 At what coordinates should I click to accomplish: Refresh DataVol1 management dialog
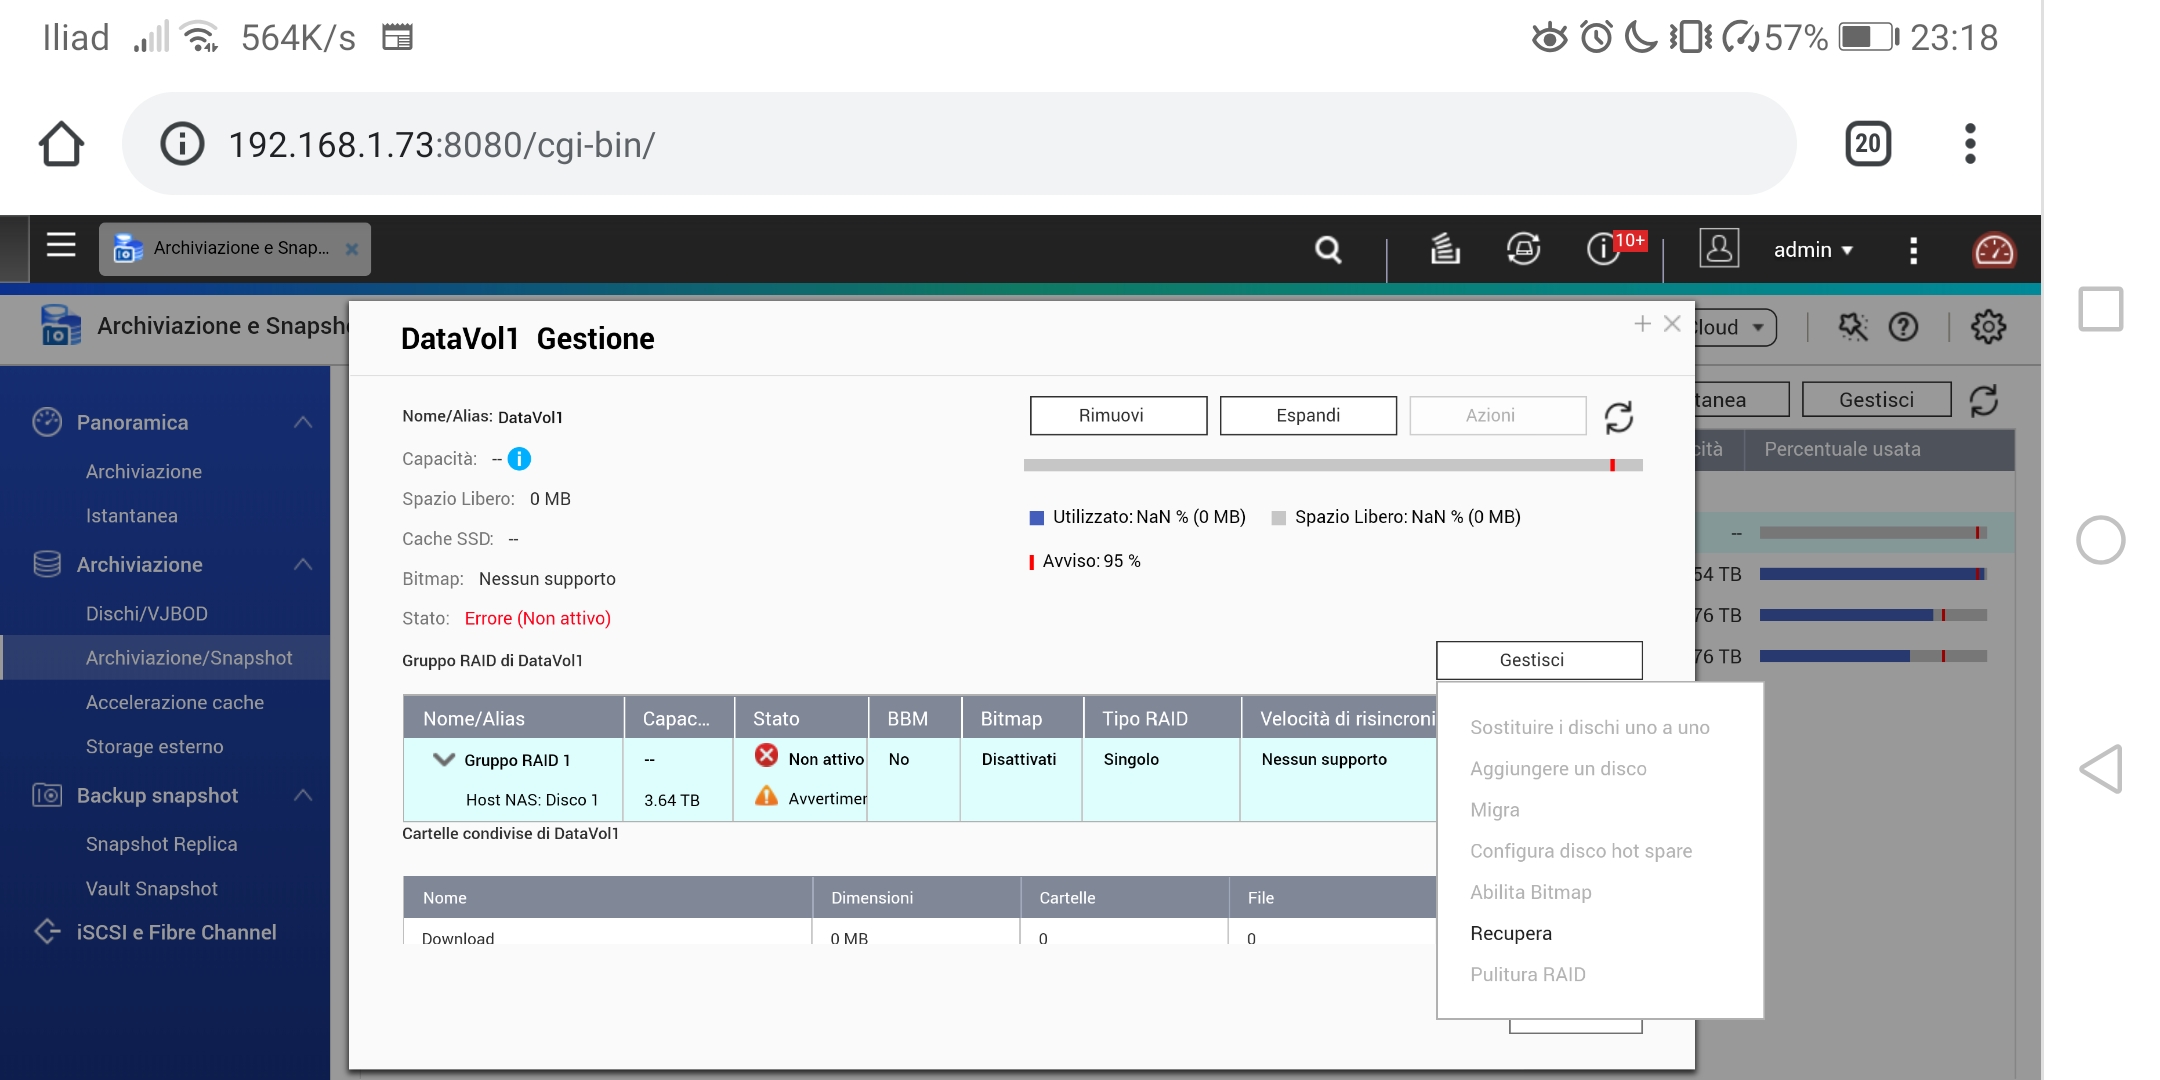click(1618, 416)
